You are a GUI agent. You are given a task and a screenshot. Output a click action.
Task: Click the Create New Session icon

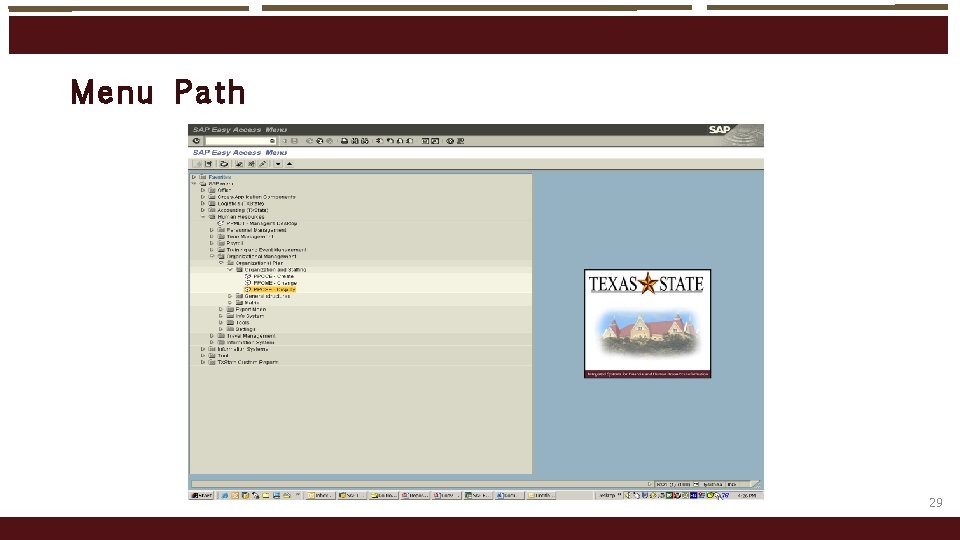425,141
